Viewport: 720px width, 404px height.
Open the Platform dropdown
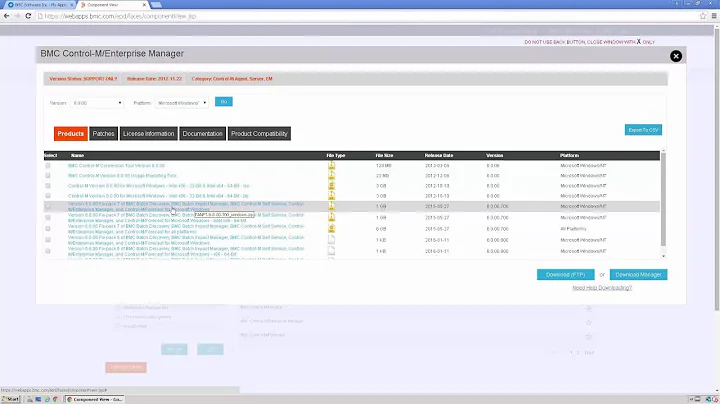[x=182, y=103]
